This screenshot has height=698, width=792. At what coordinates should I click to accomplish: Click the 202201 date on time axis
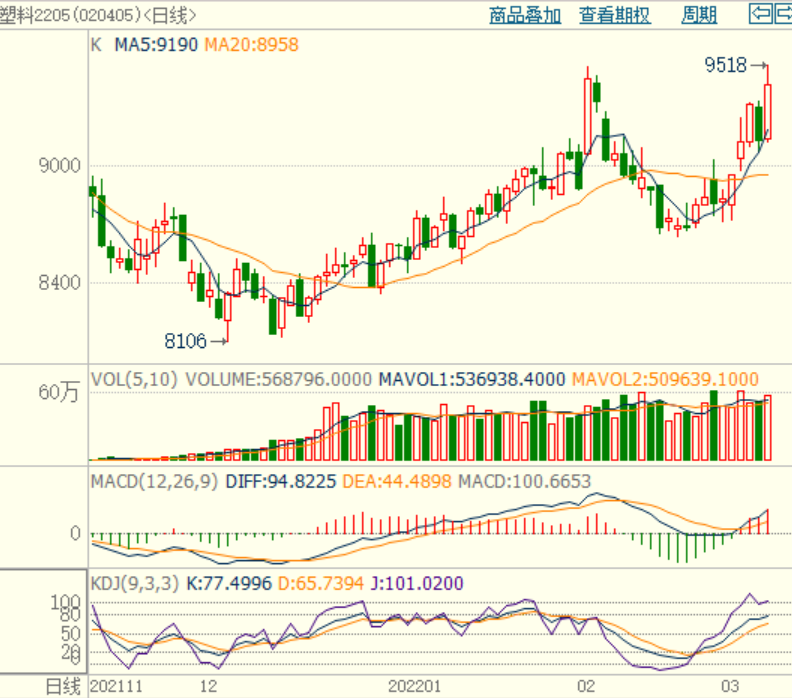414,686
